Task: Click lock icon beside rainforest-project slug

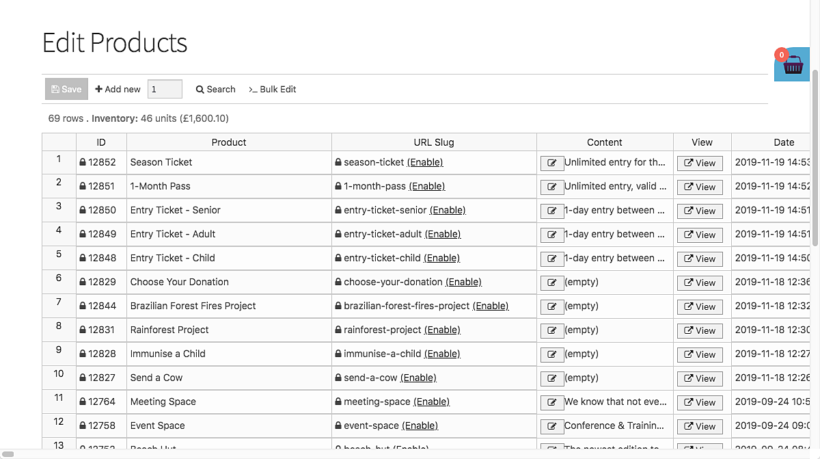Action: (x=338, y=330)
